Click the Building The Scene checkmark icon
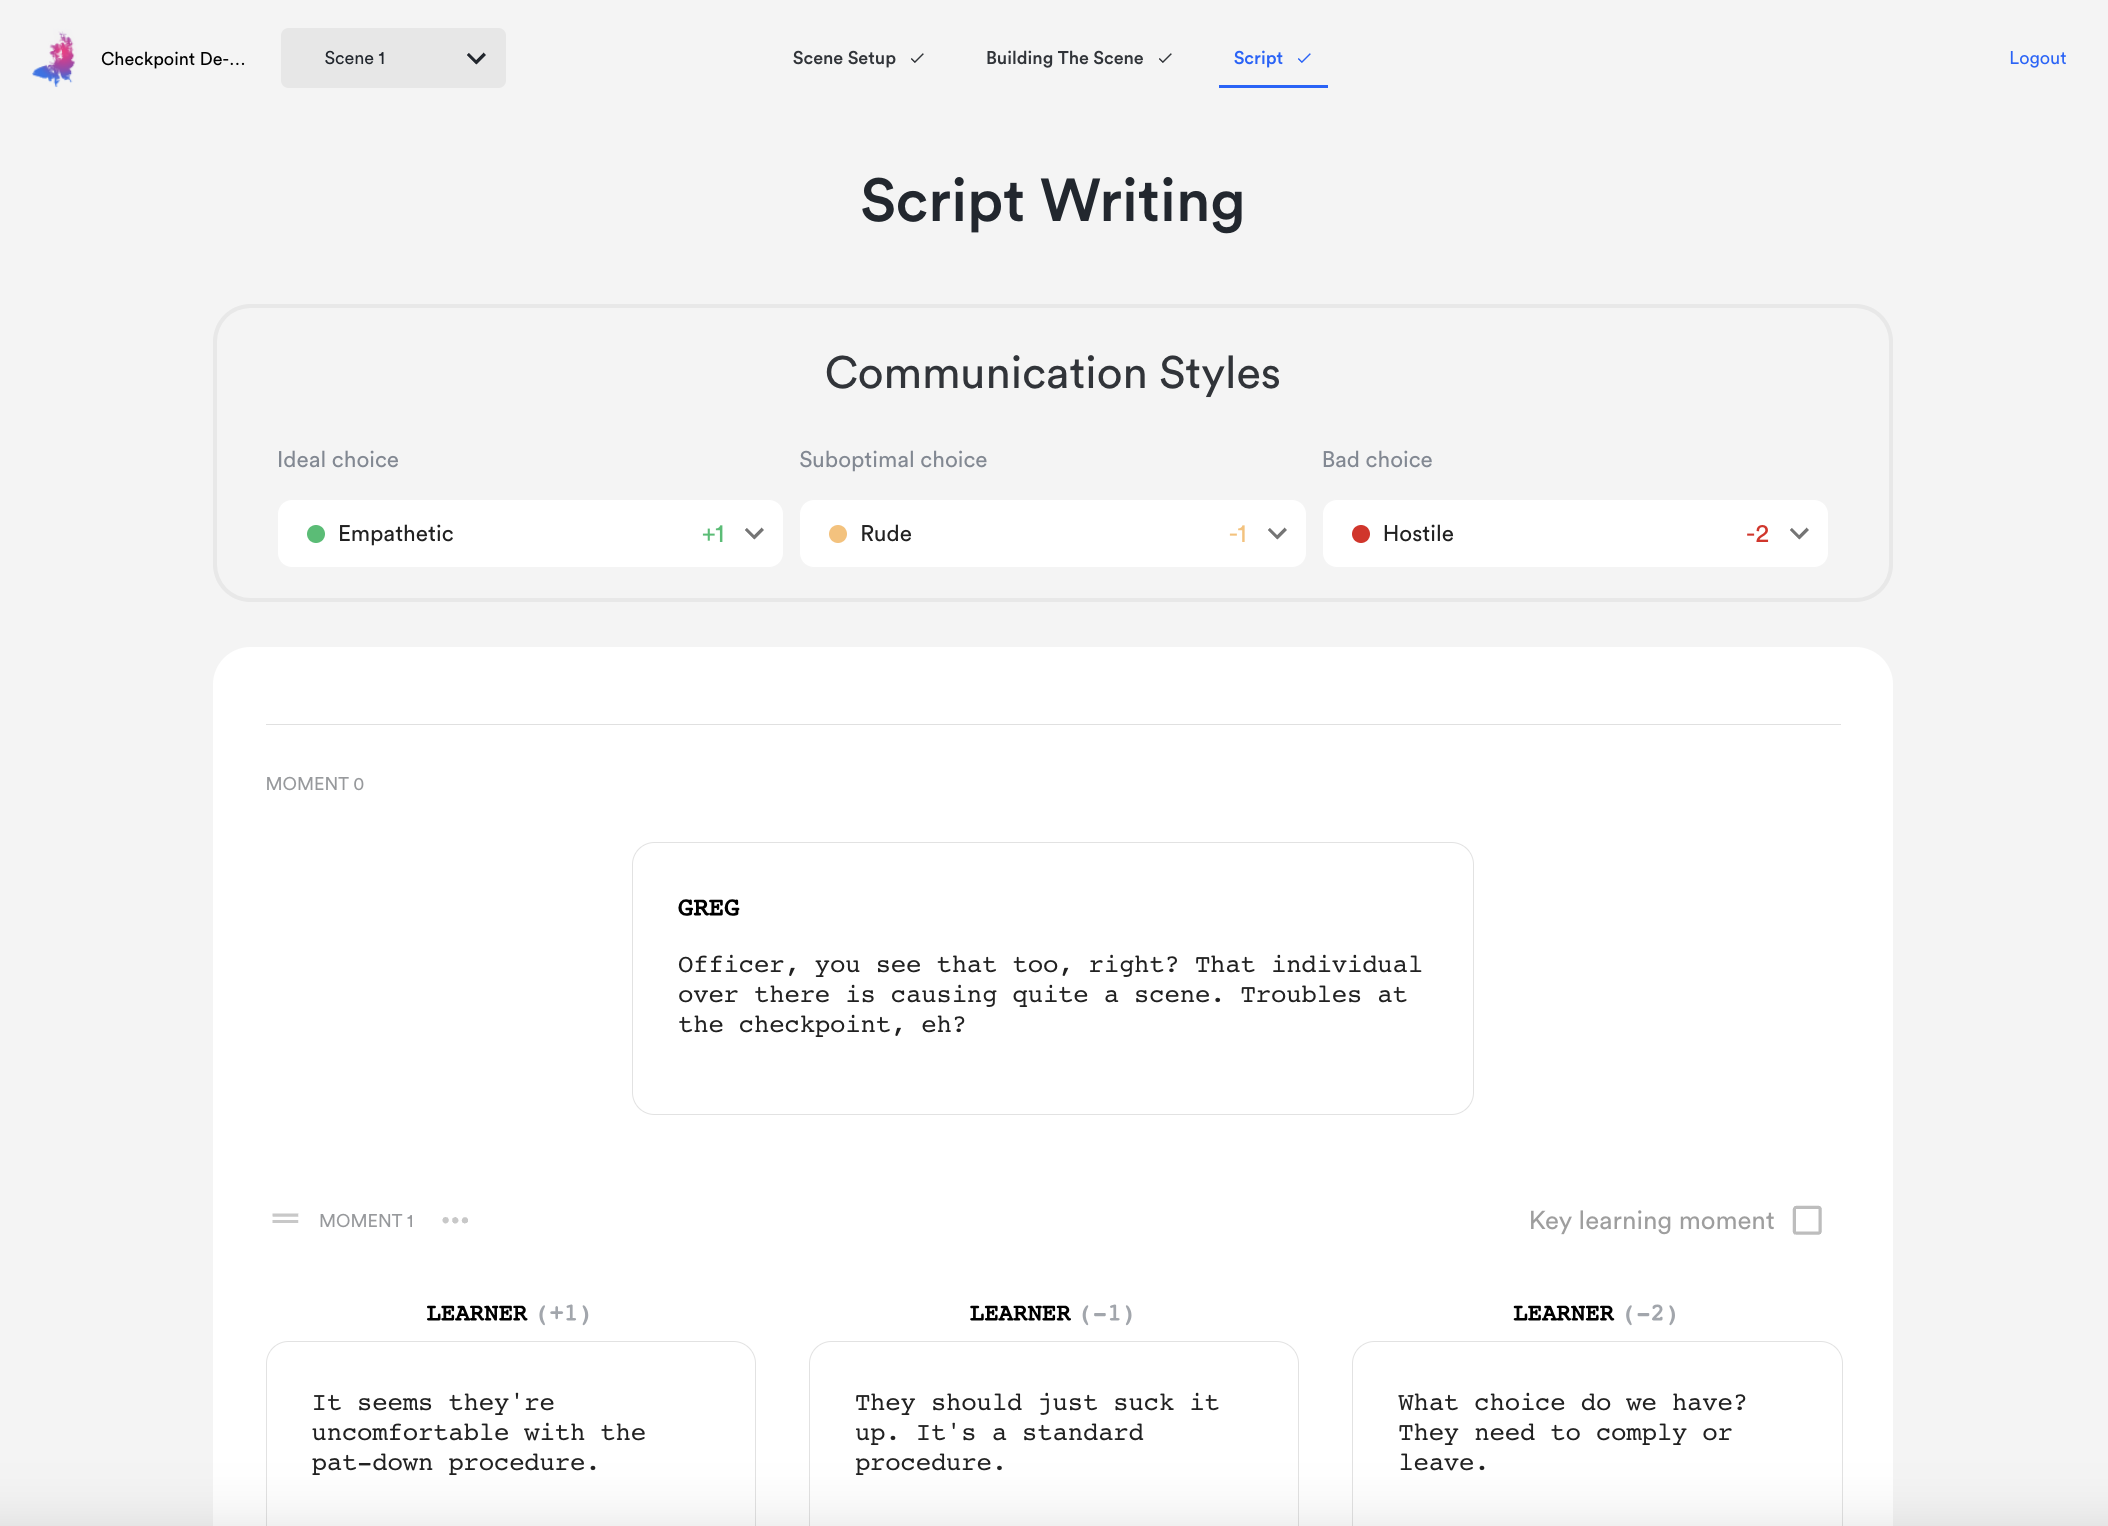2108x1526 pixels. coord(1165,59)
